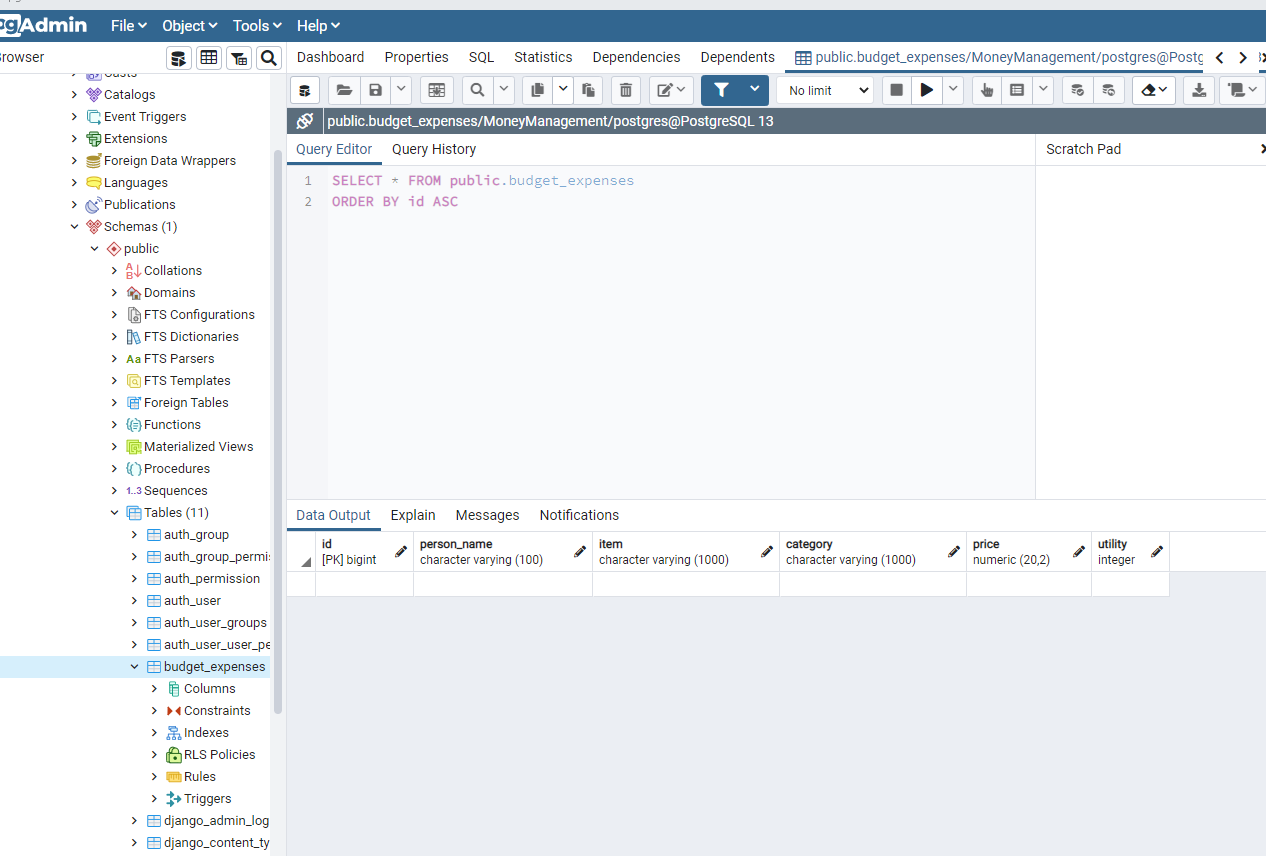Switch to the Statistics tab
The height and width of the screenshot is (856, 1266).
[x=543, y=57]
